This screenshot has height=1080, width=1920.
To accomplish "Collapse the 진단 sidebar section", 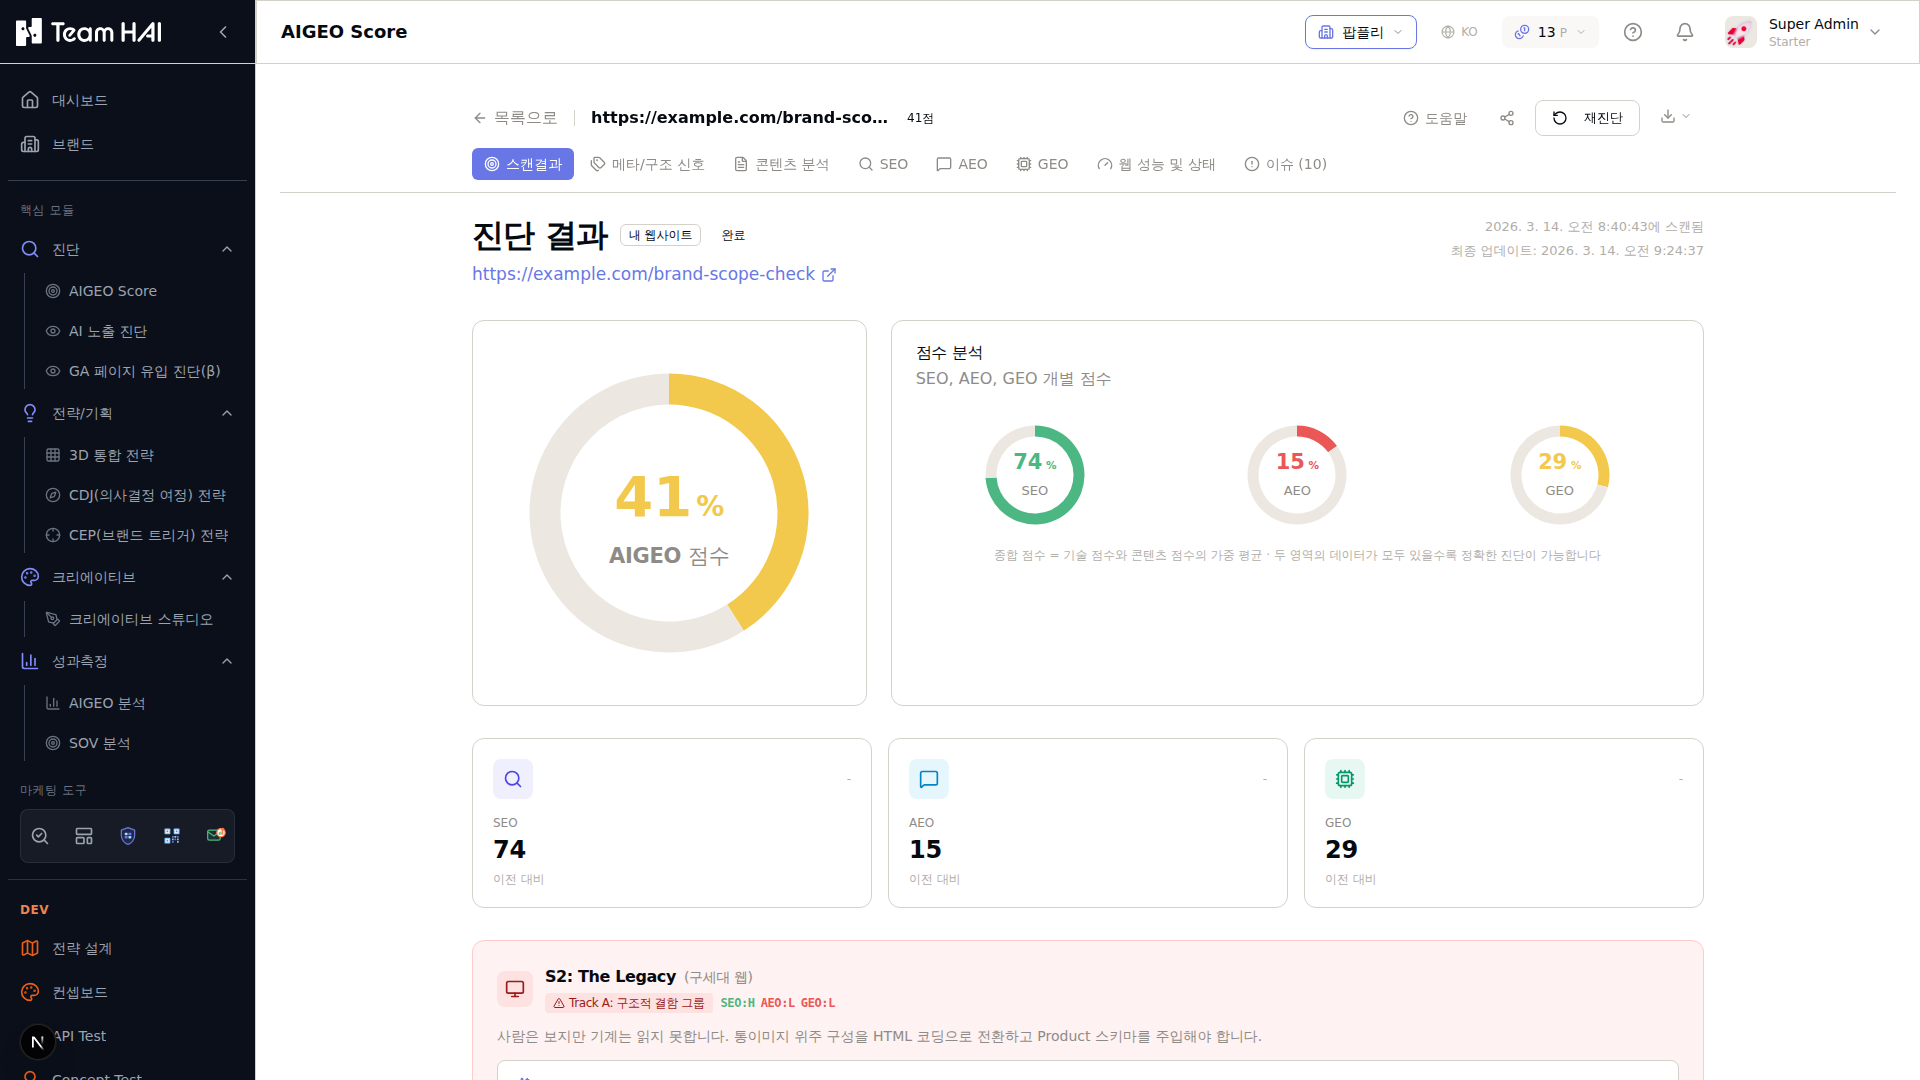I will 227,249.
